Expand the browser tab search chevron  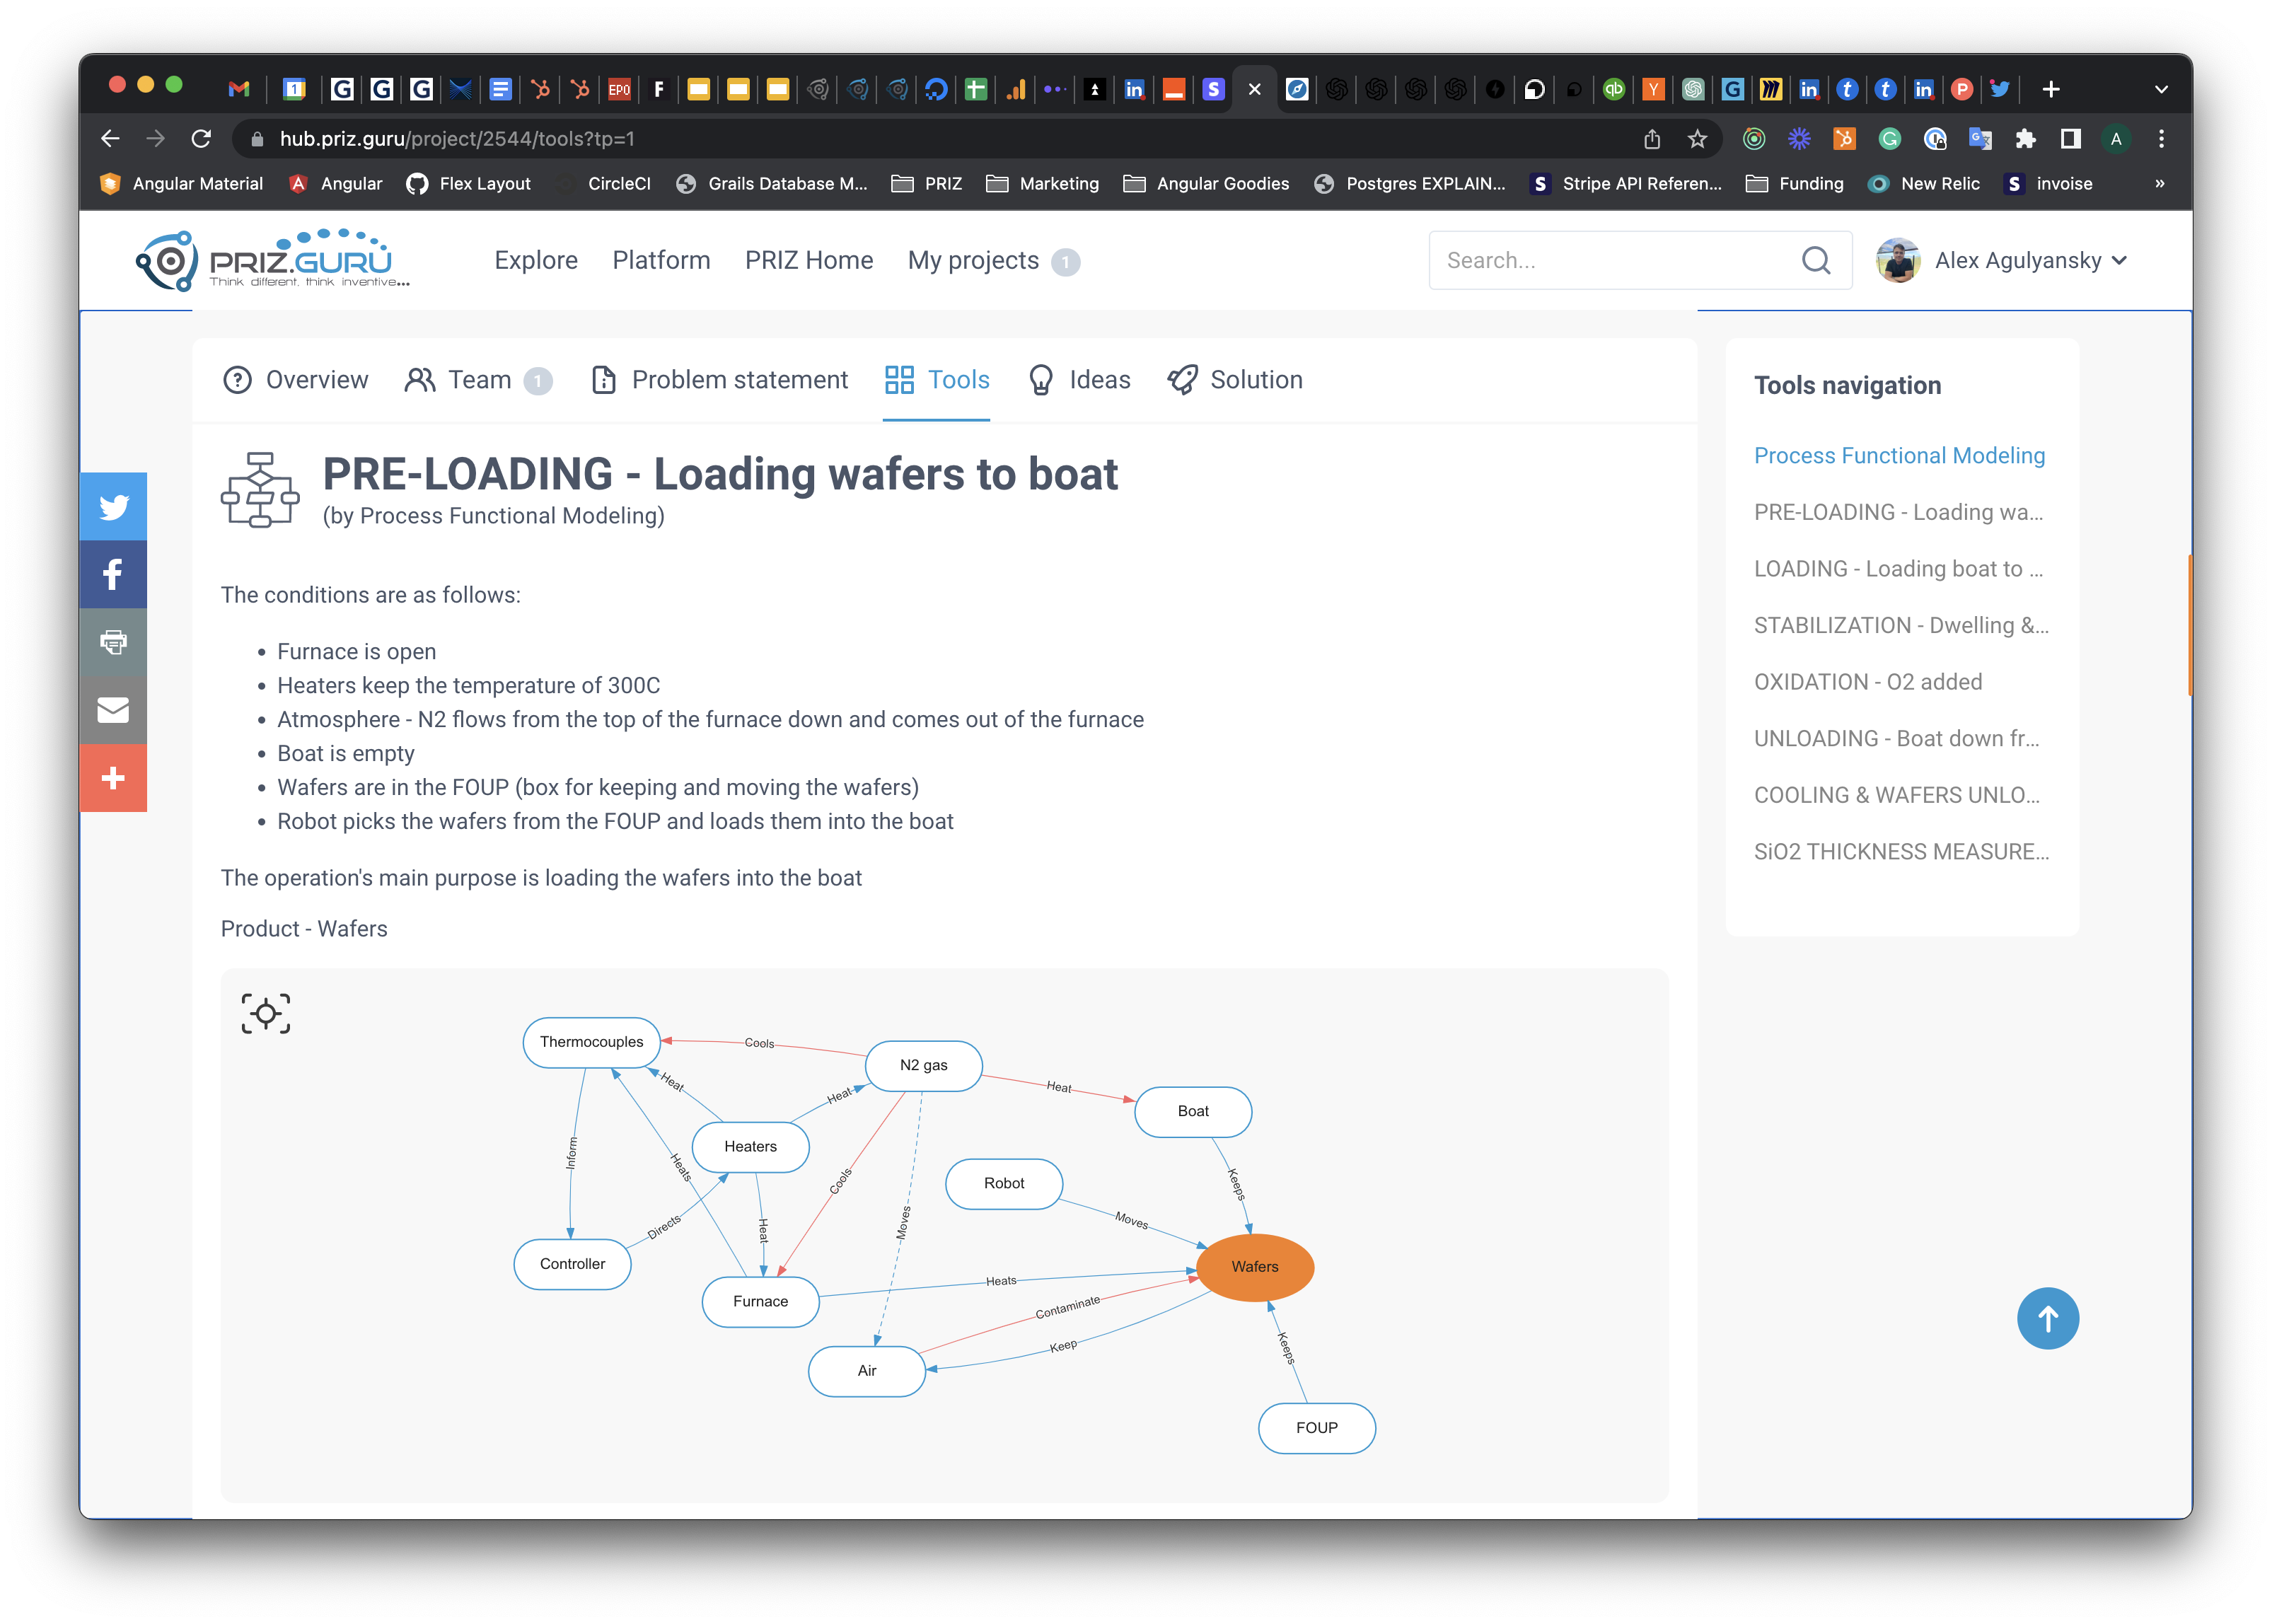pos(2161,89)
